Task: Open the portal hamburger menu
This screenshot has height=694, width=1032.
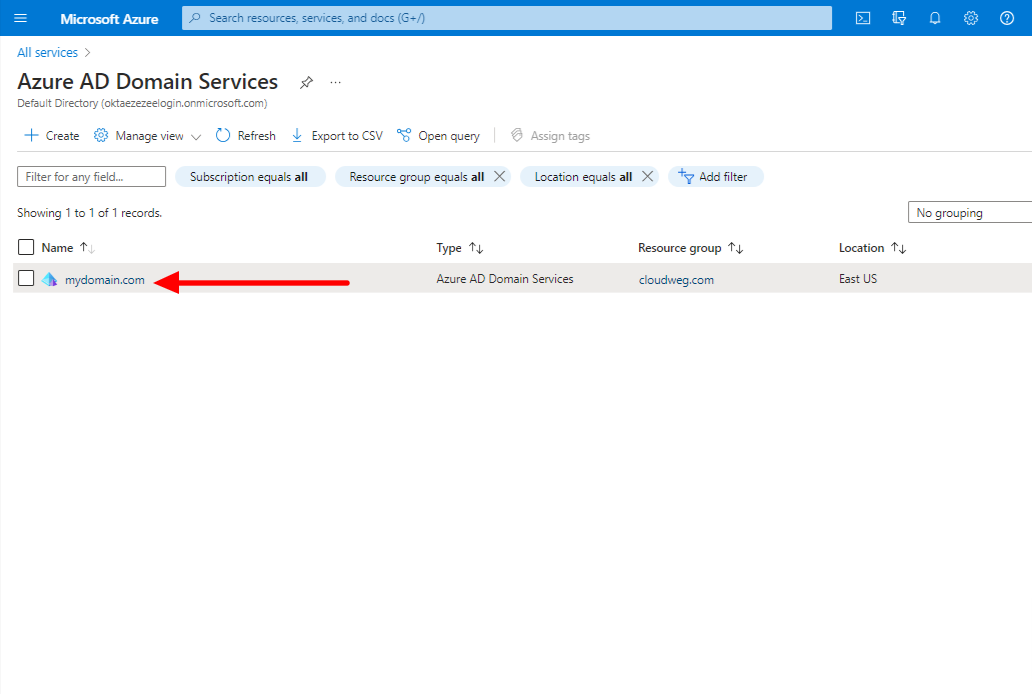Action: 20,18
